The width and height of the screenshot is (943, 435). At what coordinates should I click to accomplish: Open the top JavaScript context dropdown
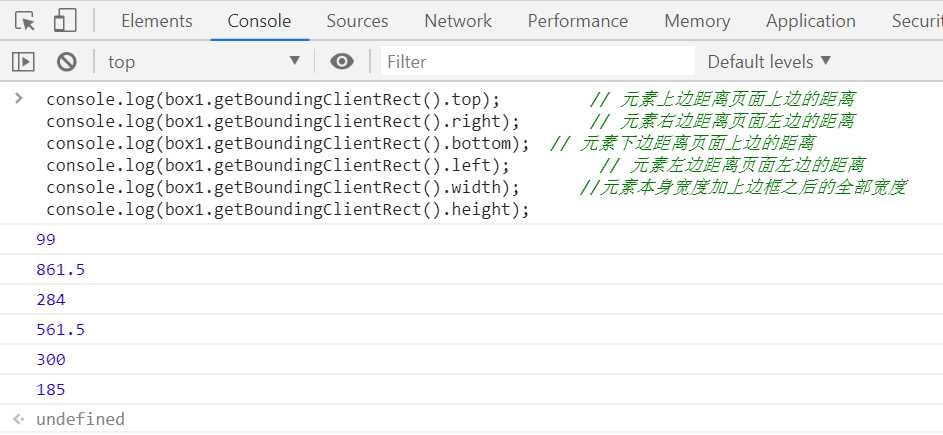pyautogui.click(x=203, y=62)
